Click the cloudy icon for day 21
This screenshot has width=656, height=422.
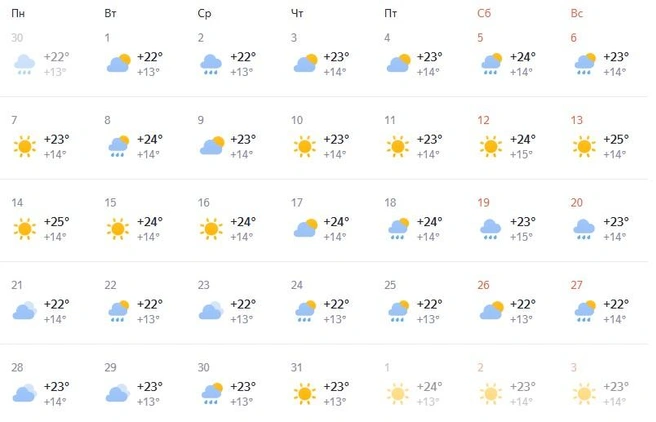pyautogui.click(x=24, y=311)
